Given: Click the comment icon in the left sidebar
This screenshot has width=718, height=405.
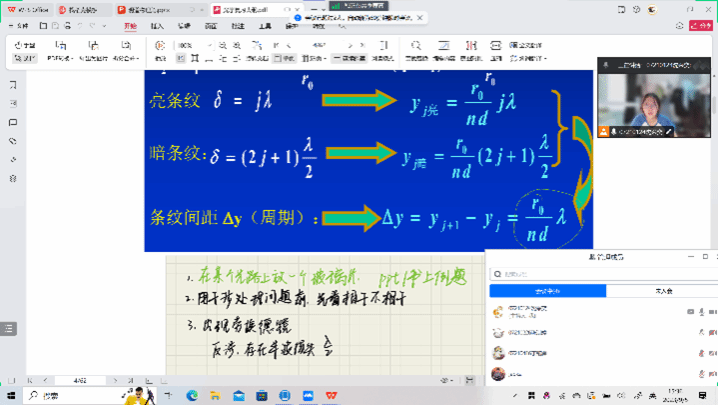Looking at the screenshot, I should pyautogui.click(x=13, y=123).
